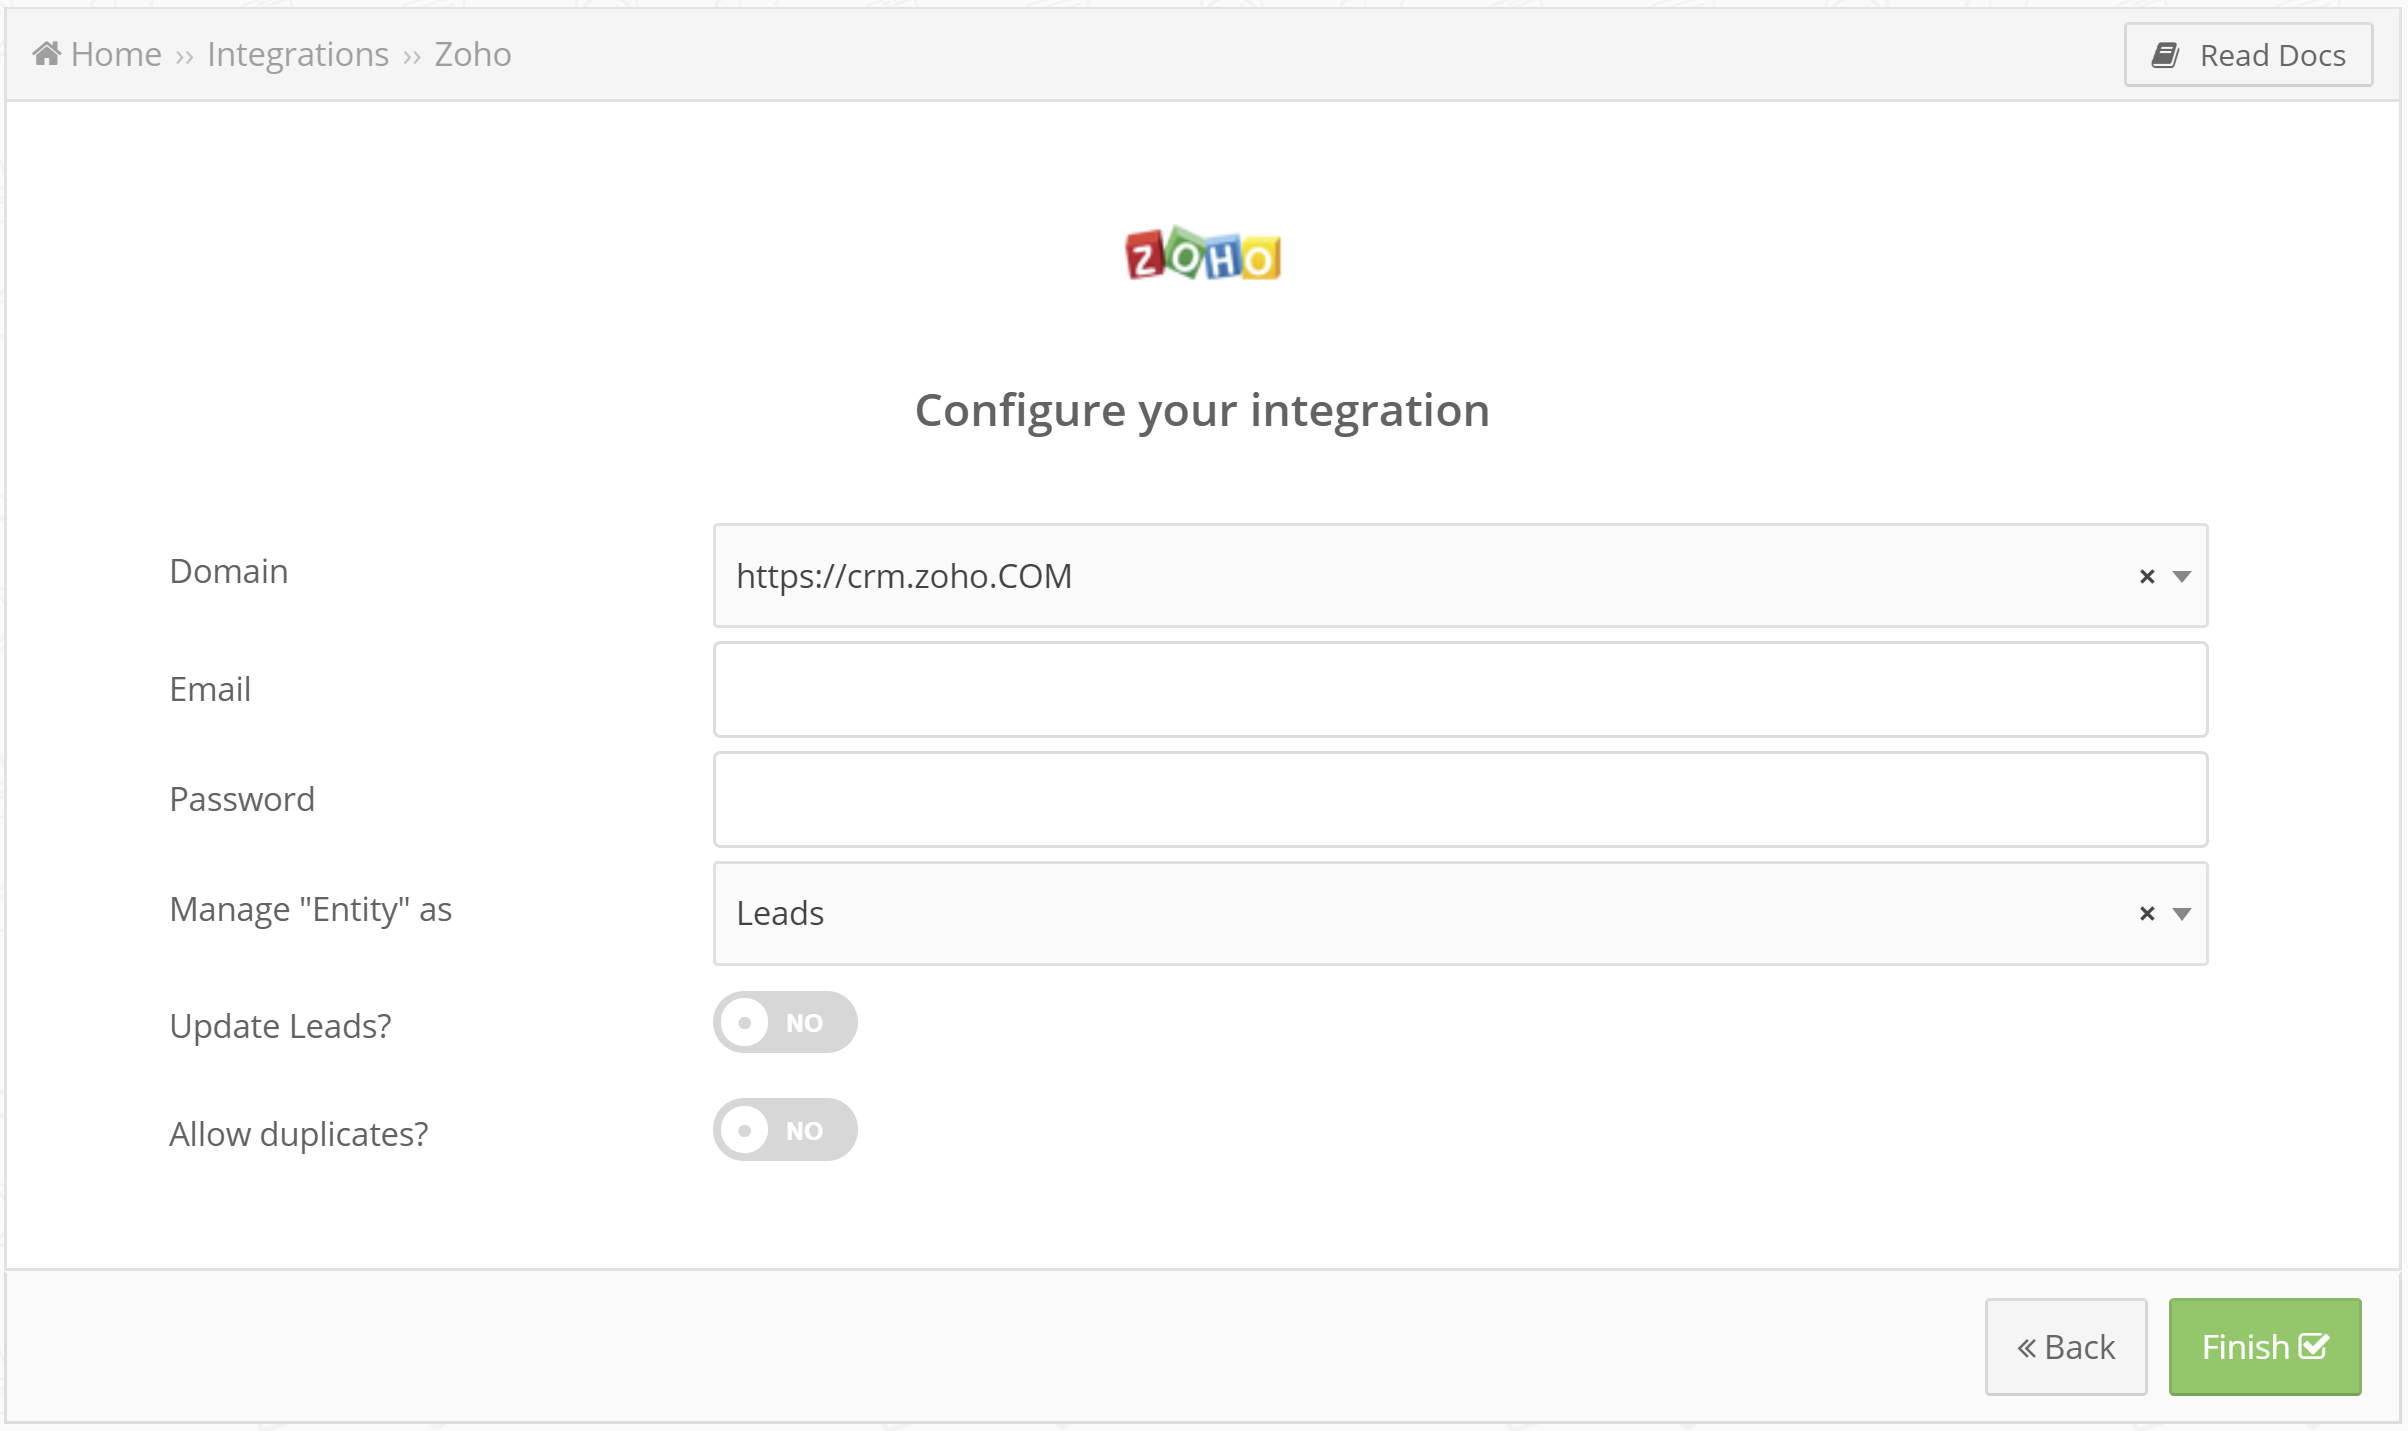
Task: Click the book icon on Read Docs
Action: [x=2165, y=55]
